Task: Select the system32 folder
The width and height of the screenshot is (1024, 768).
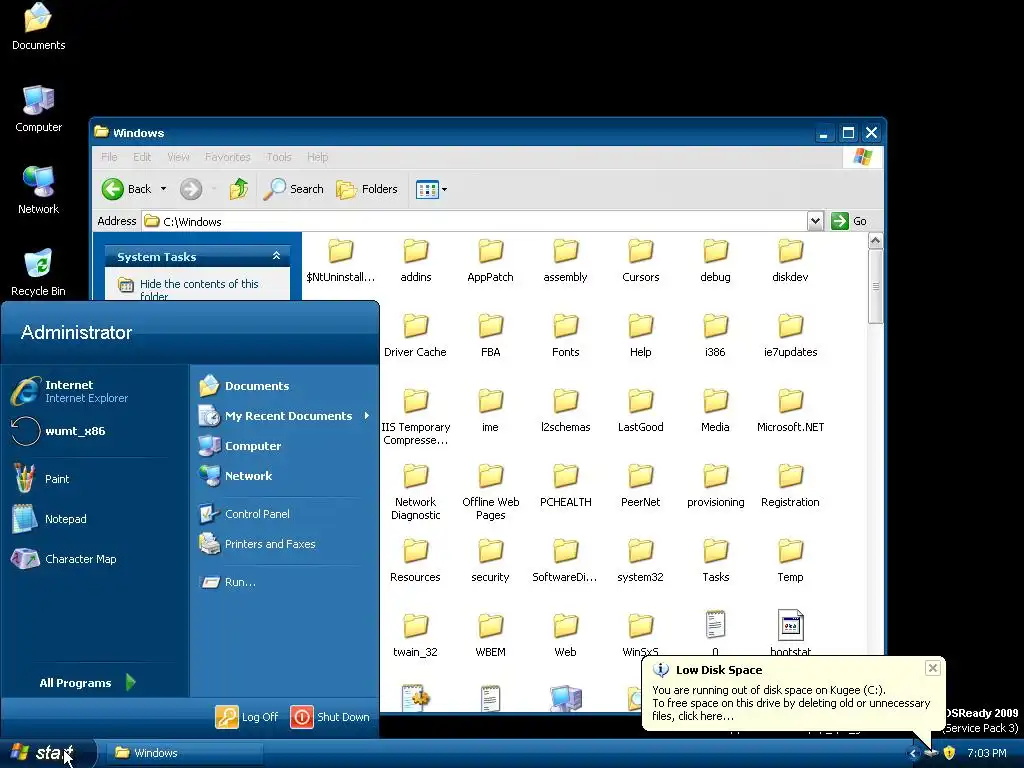Action: coord(641,560)
